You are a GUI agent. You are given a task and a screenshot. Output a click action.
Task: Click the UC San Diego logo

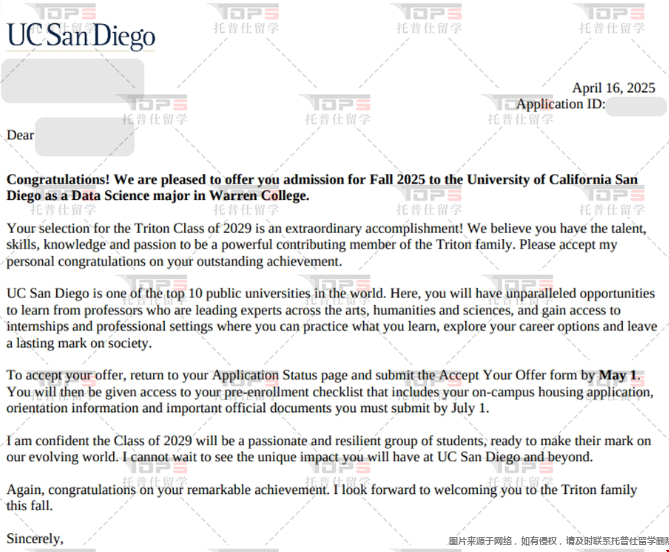(81, 36)
